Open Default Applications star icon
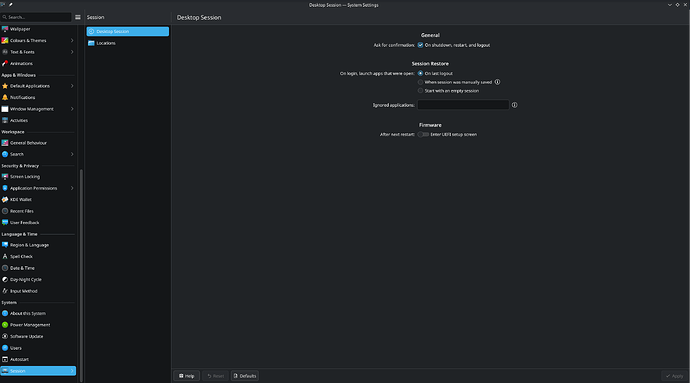Image resolution: width=690 pixels, height=383 pixels. click(5, 86)
